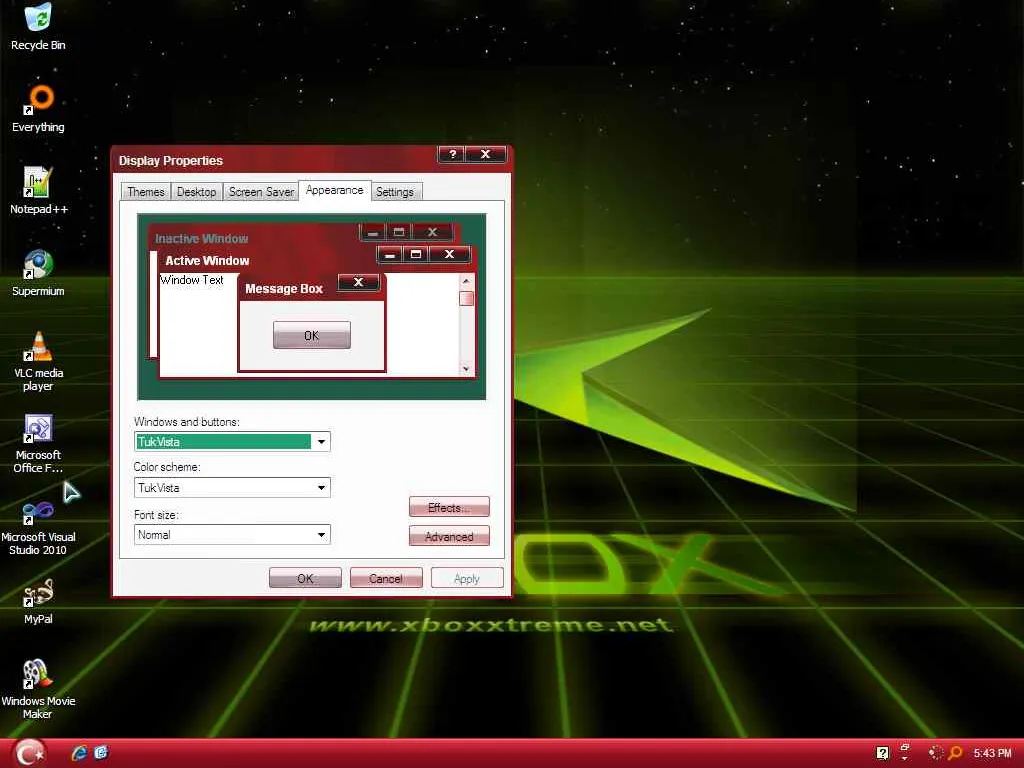This screenshot has height=768, width=1024.
Task: Open the Color scheme dropdown
Action: click(x=321, y=488)
